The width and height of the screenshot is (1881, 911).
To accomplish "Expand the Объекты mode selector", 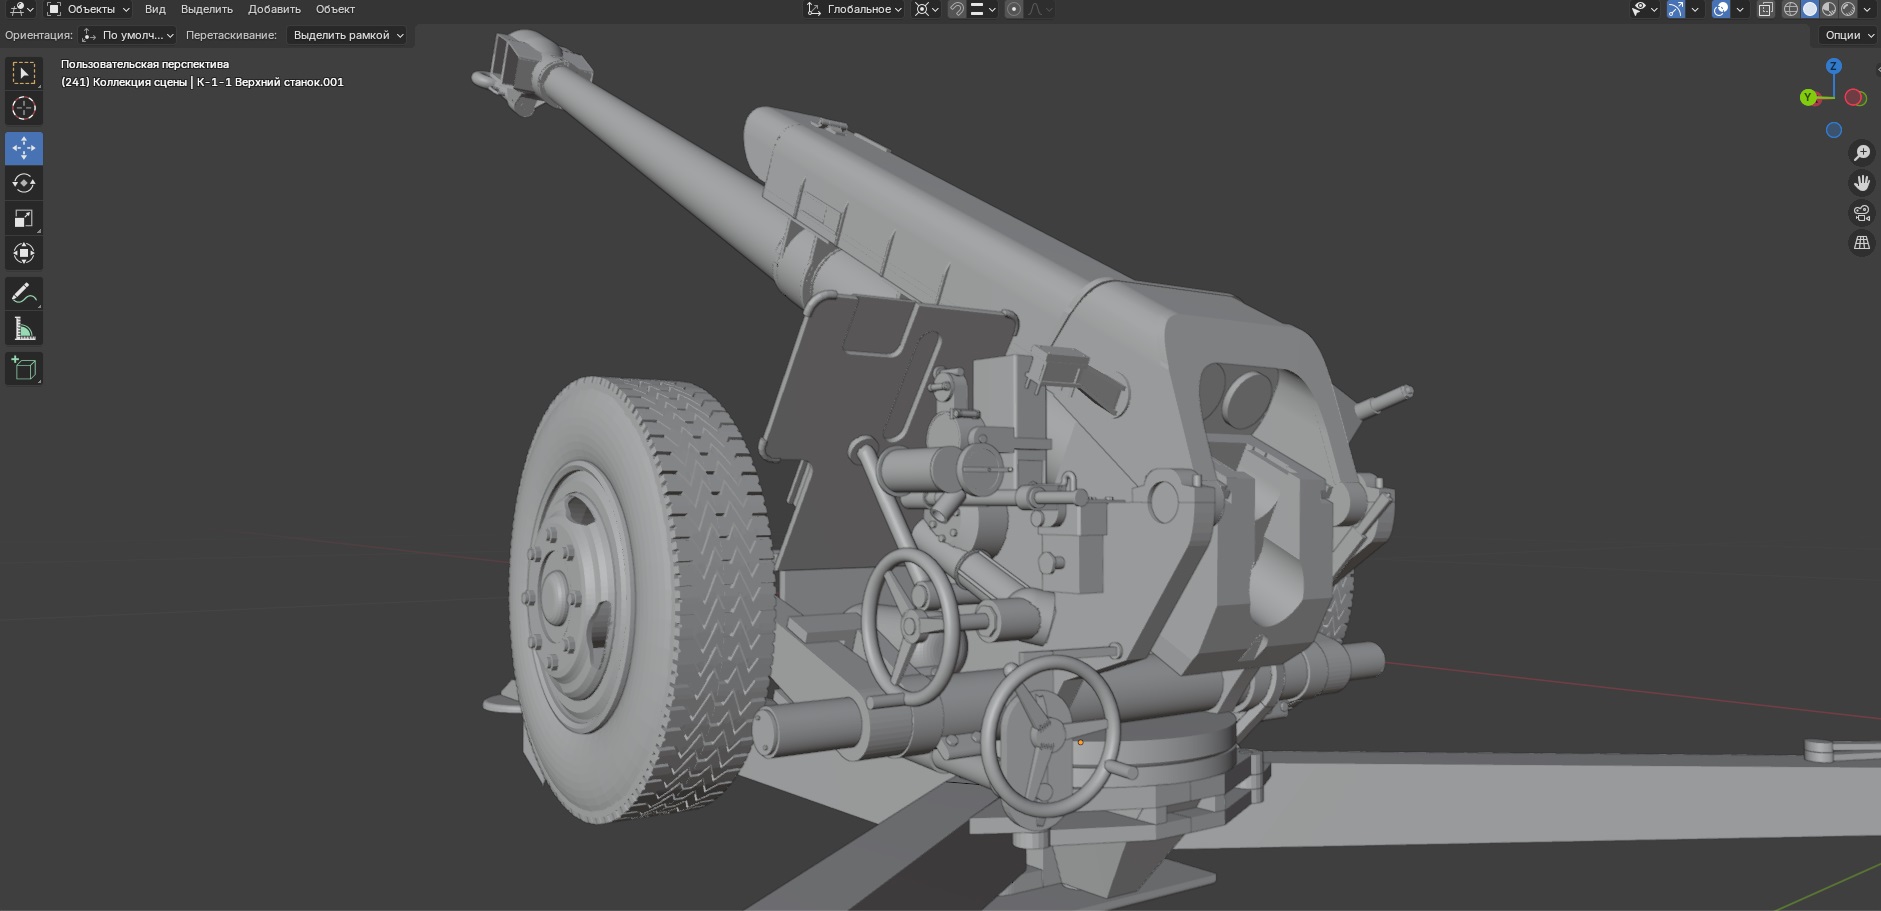I will click(x=89, y=9).
